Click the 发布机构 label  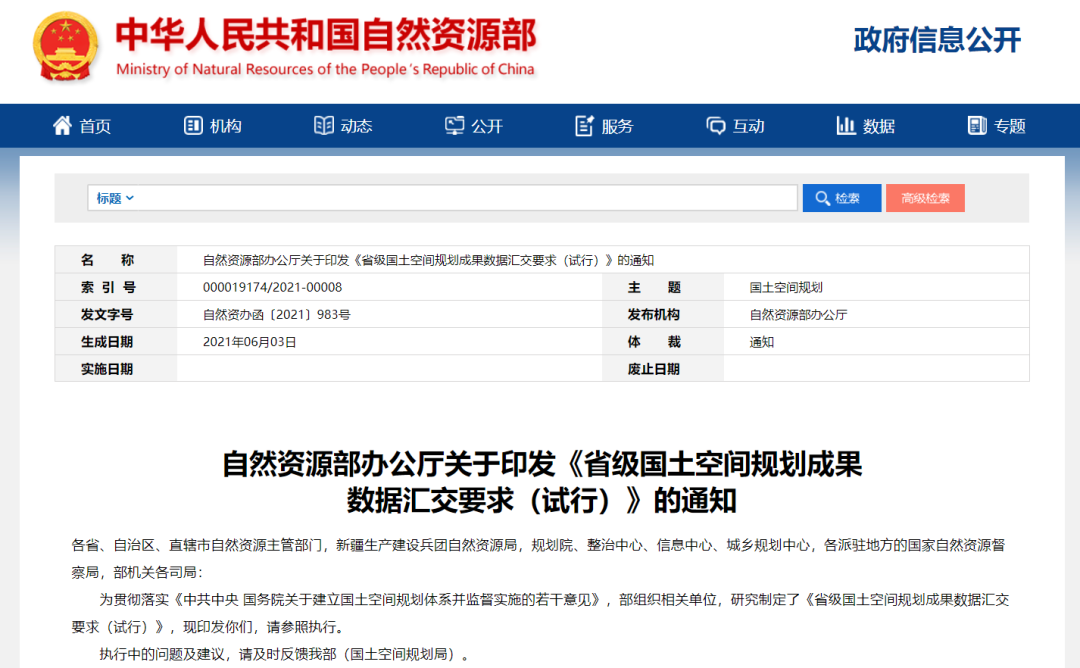pyautogui.click(x=654, y=315)
